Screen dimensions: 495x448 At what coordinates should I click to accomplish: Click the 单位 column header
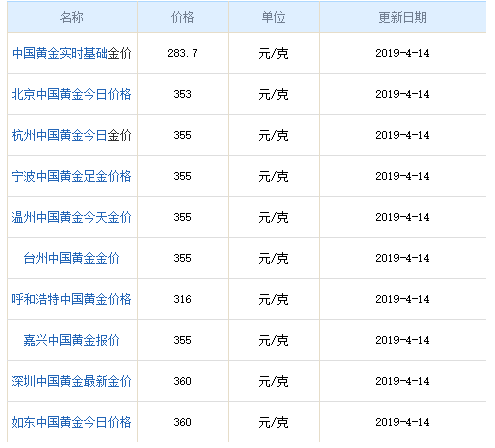274,17
